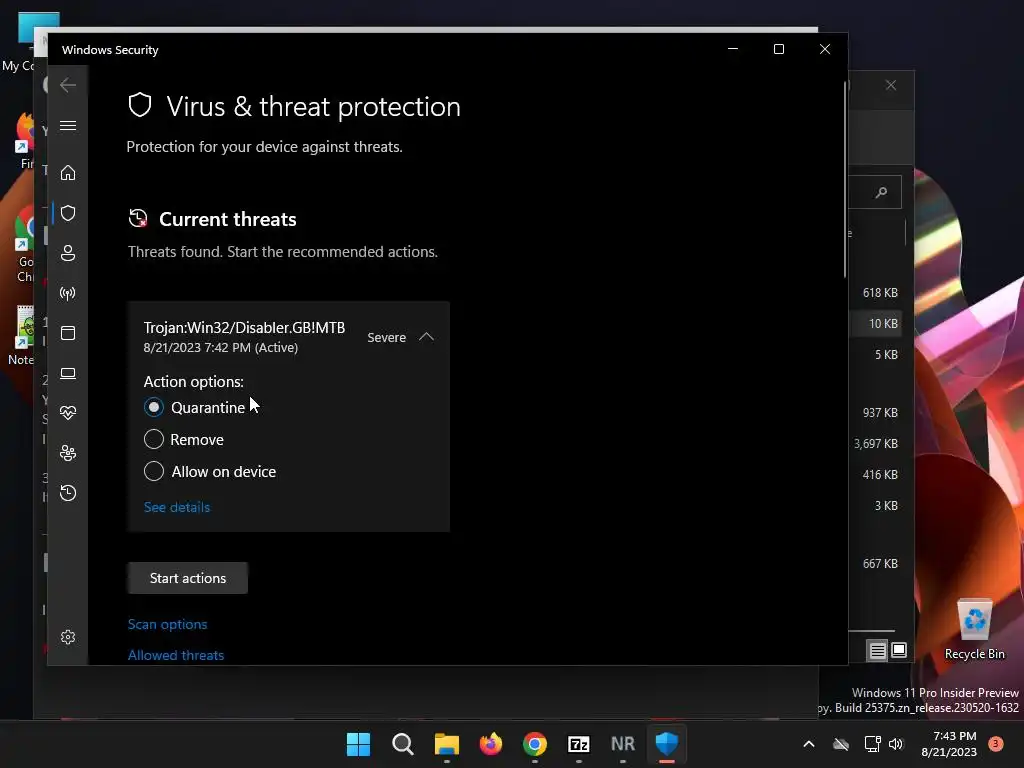Image resolution: width=1024 pixels, height=768 pixels.
Task: Click search box in background Explorer window
Action: [x=875, y=192]
